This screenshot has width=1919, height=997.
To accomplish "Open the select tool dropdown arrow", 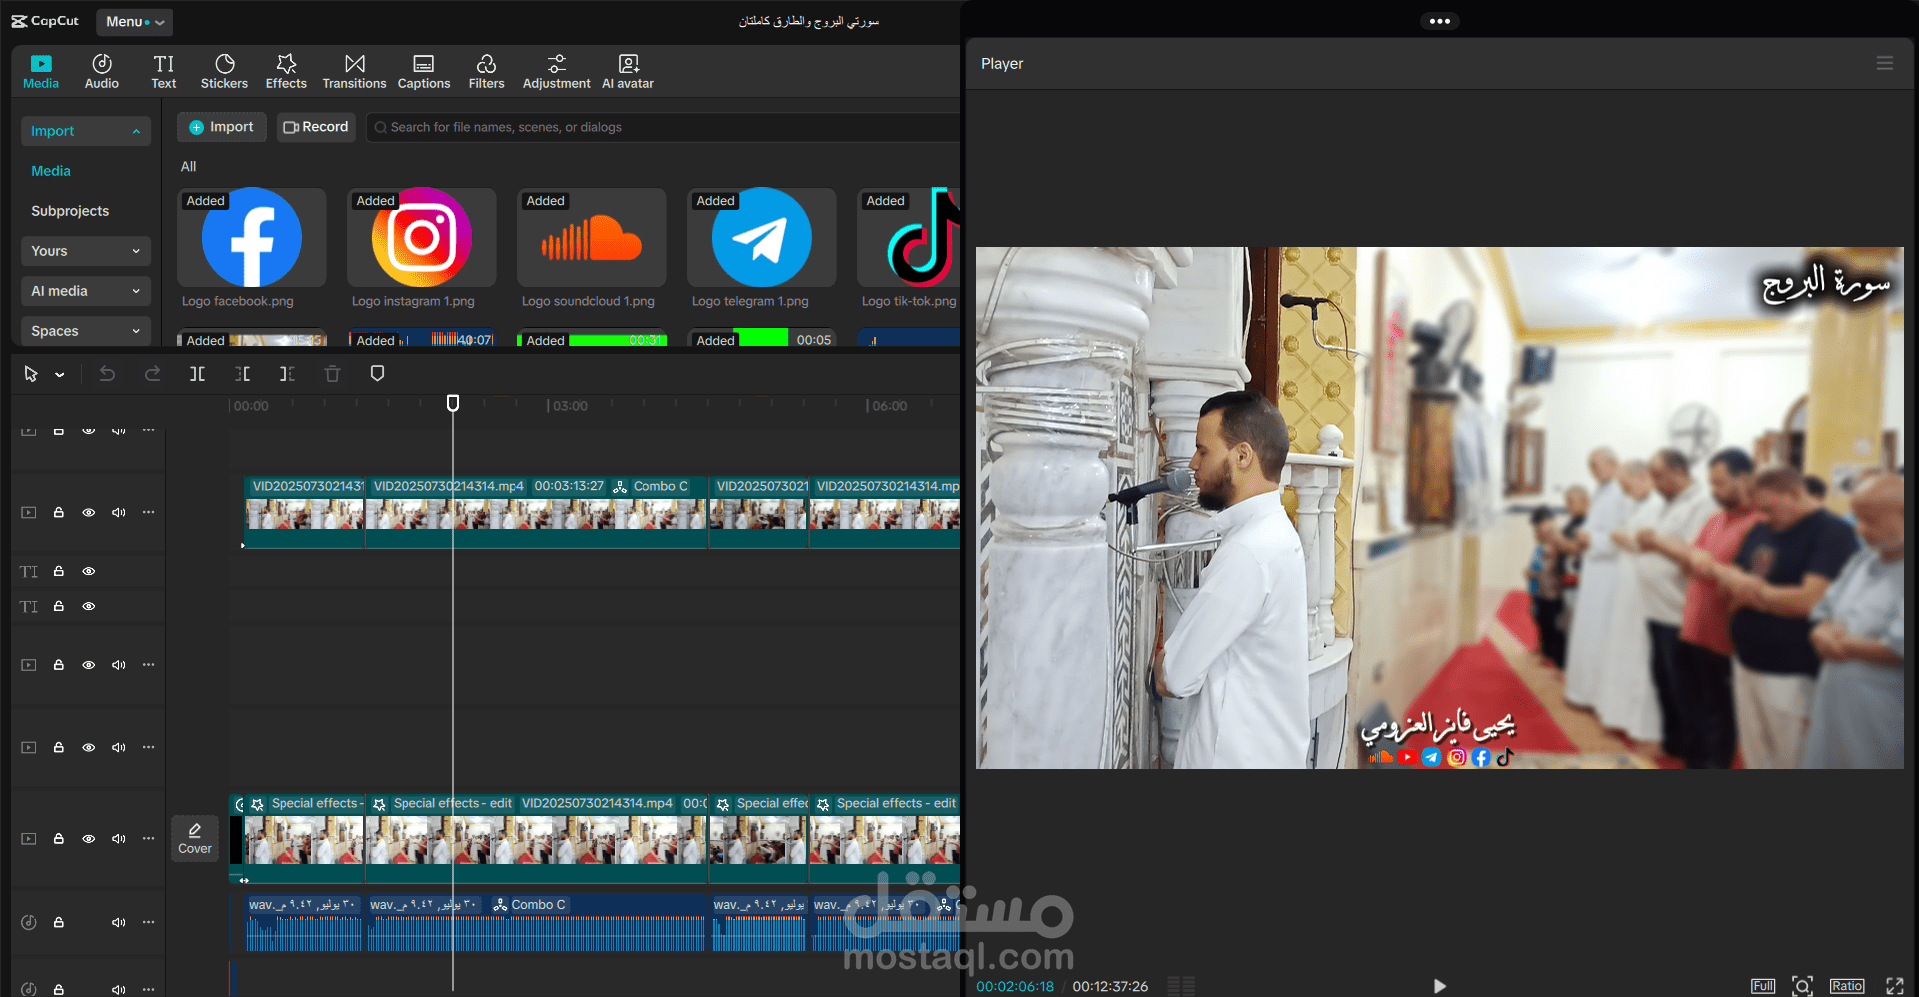I will point(60,375).
